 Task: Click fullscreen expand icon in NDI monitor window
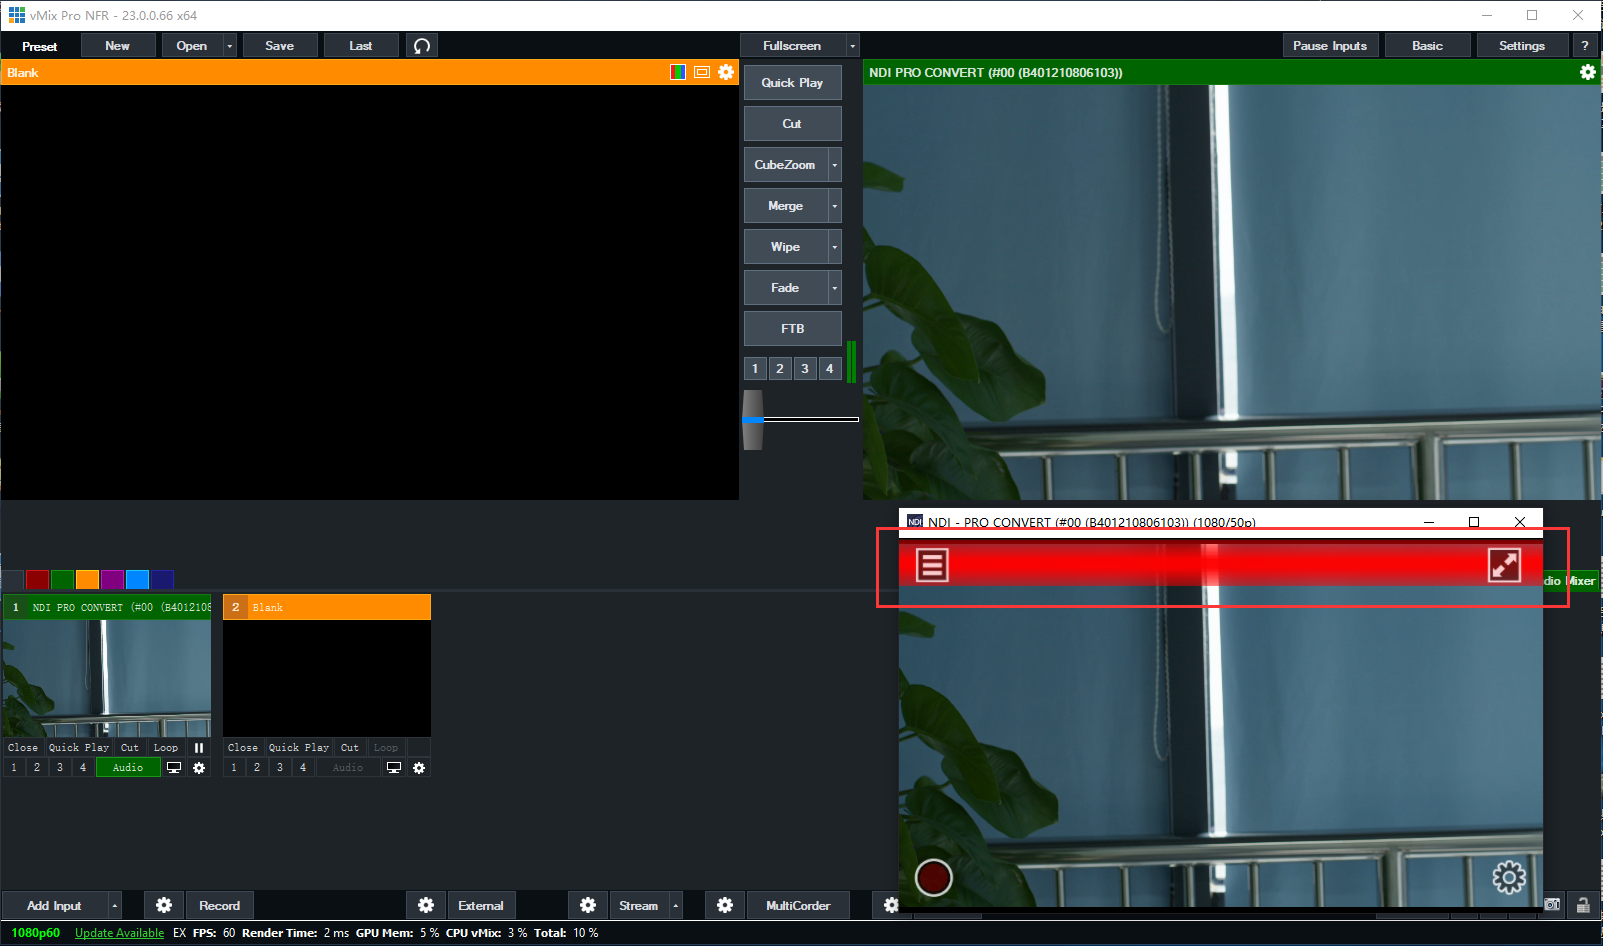click(1504, 565)
